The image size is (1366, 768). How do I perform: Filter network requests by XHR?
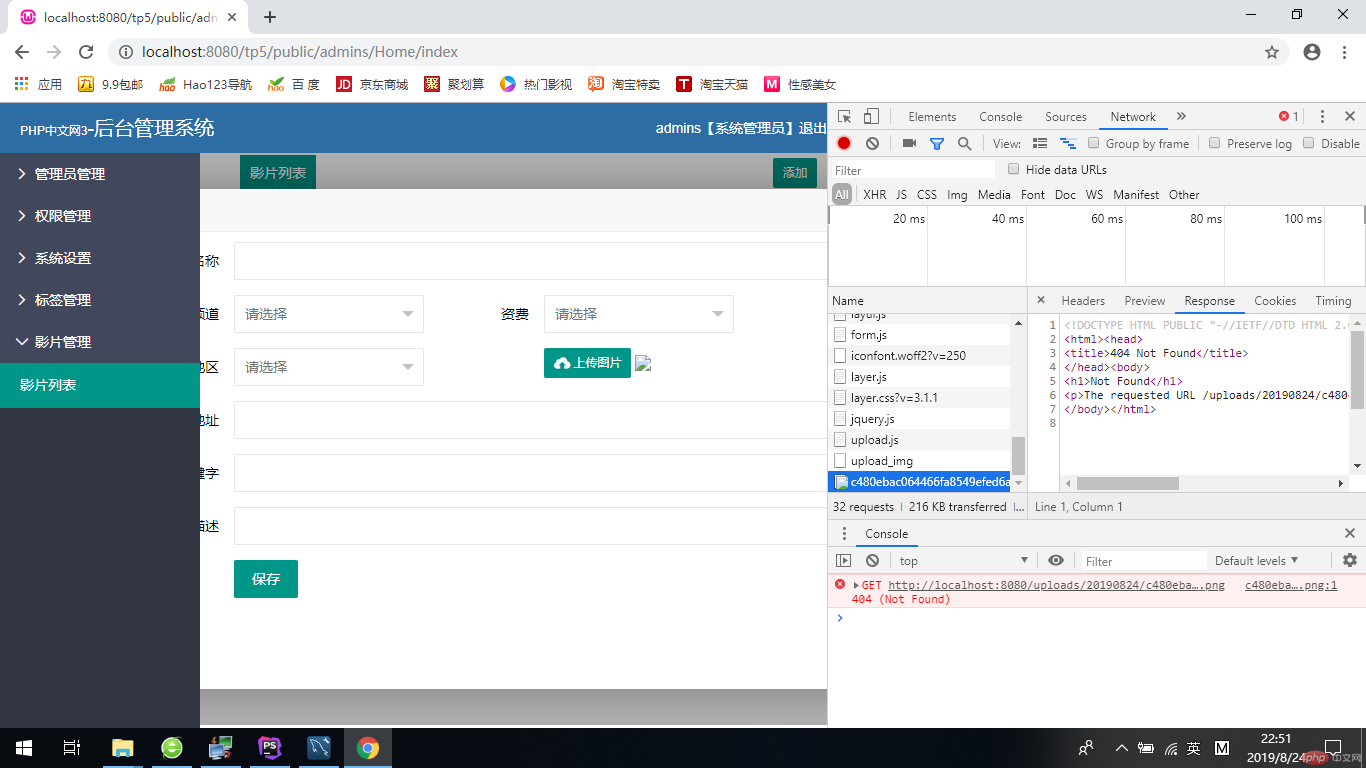click(874, 195)
